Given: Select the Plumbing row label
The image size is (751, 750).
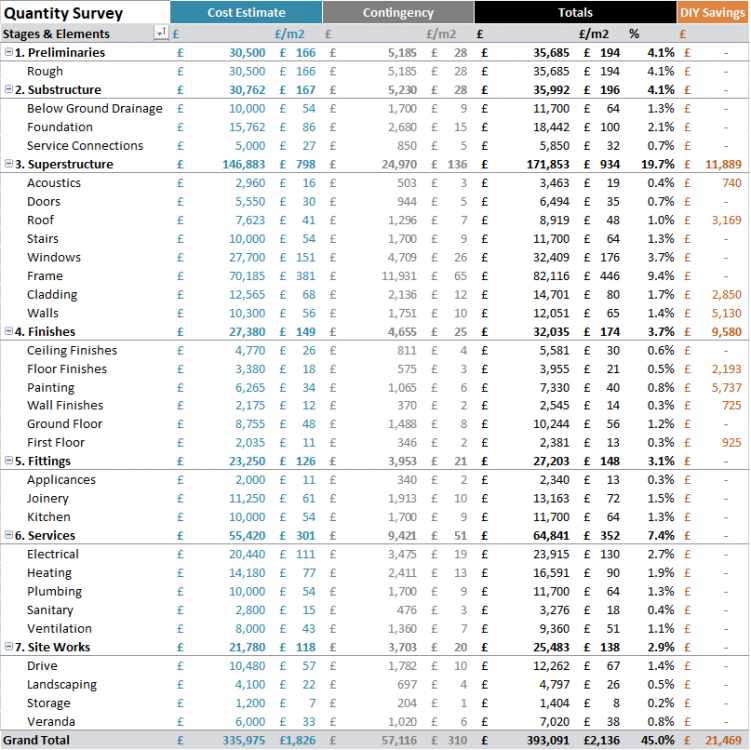Looking at the screenshot, I should [x=55, y=591].
